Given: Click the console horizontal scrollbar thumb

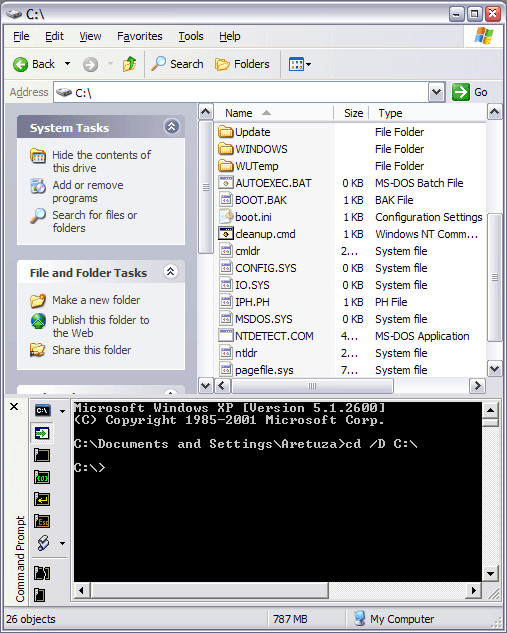Looking at the screenshot, I should 210,590.
